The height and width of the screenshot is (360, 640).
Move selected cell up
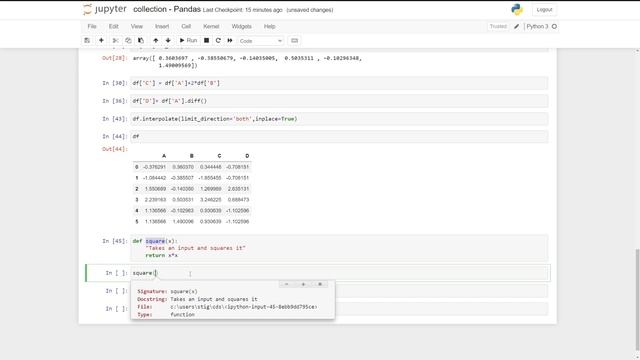click(156, 40)
